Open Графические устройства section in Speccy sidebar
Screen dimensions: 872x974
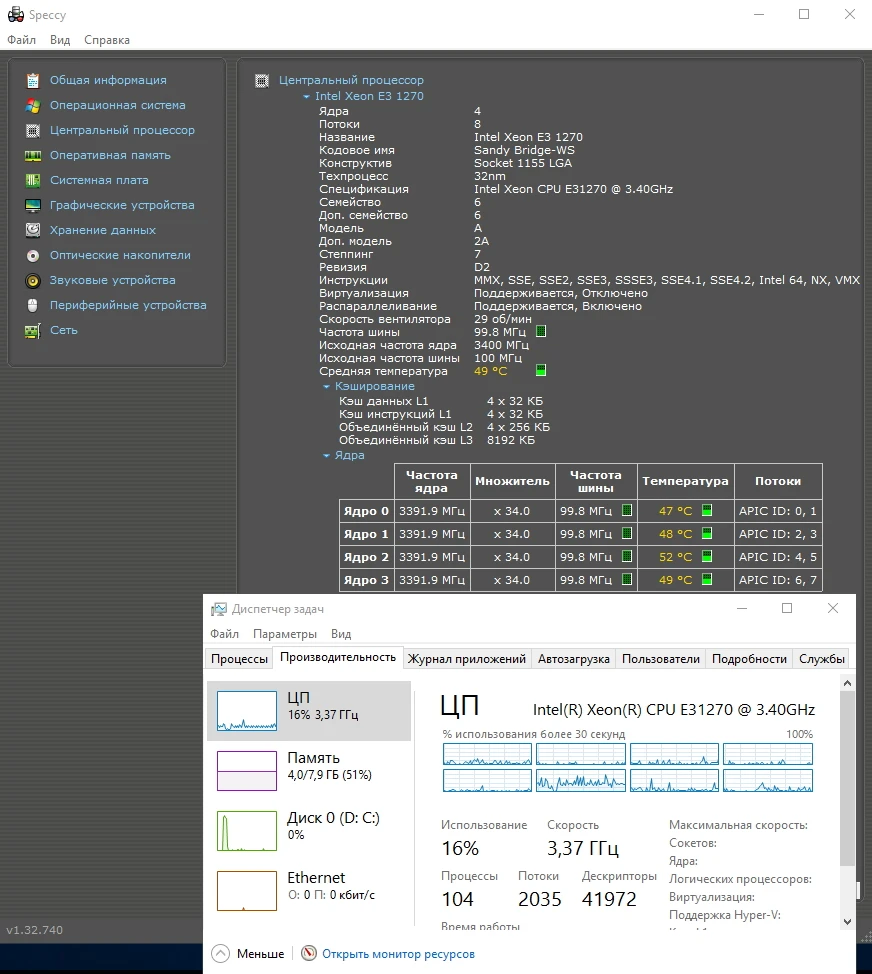(x=122, y=205)
